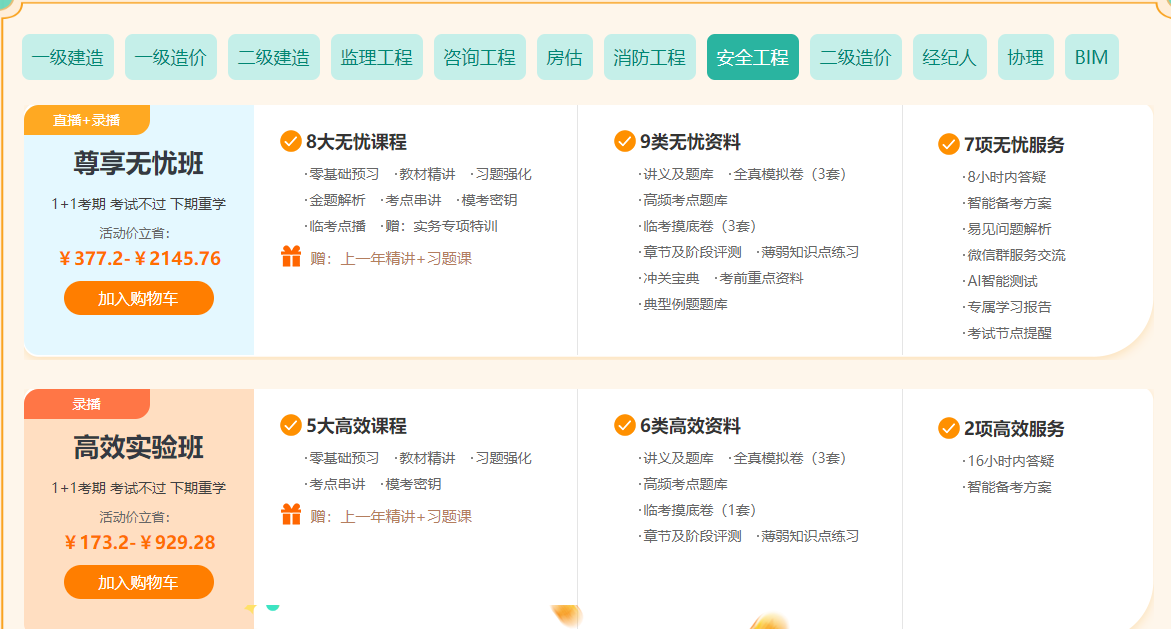Click checkmark icon beside 5大高效课程
The width and height of the screenshot is (1171, 629).
[291, 426]
